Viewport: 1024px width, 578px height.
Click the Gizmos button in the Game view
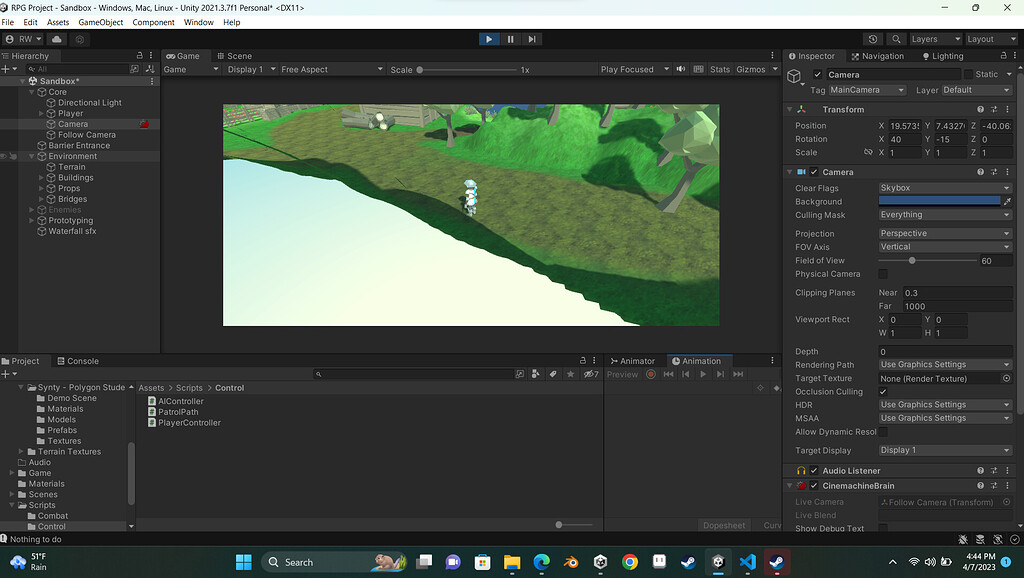[749, 69]
